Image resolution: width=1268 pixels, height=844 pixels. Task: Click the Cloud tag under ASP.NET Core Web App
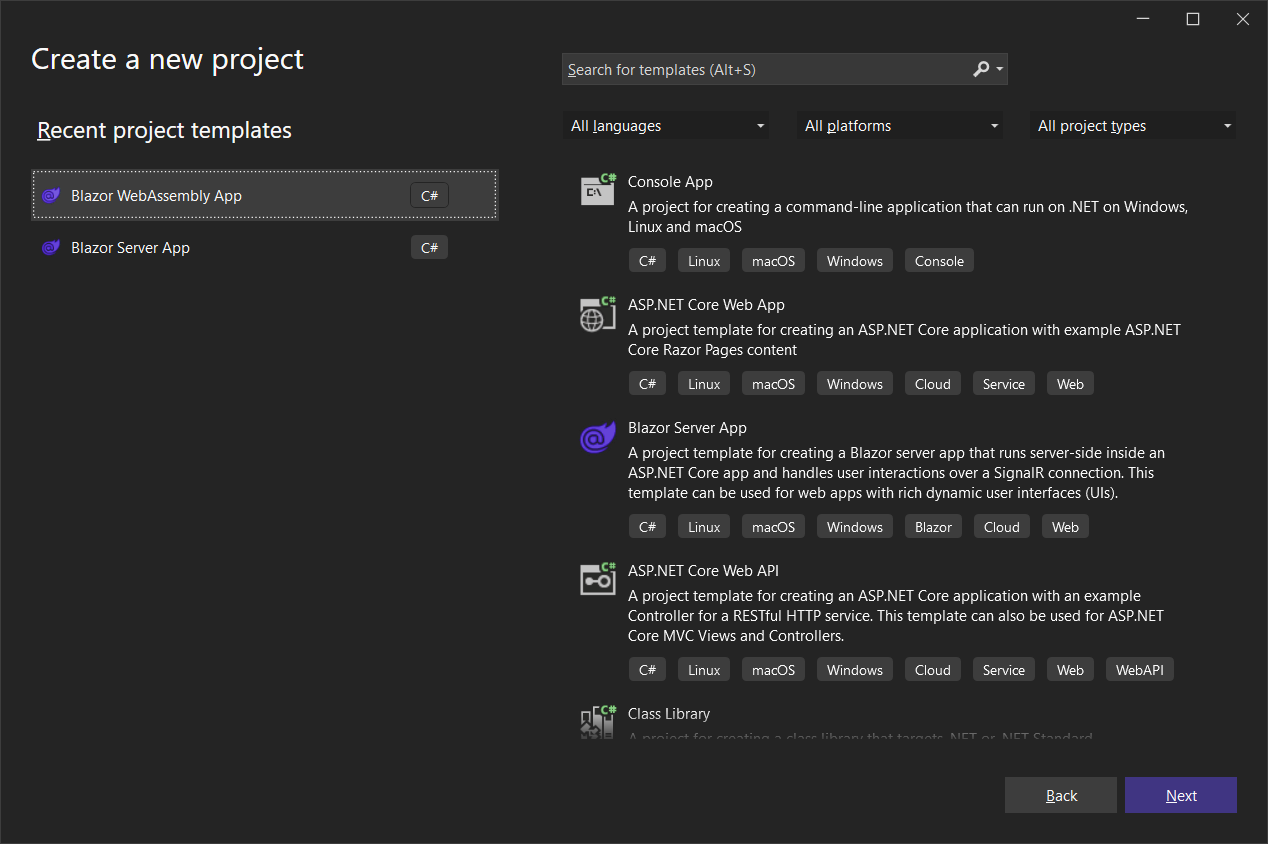pos(933,384)
